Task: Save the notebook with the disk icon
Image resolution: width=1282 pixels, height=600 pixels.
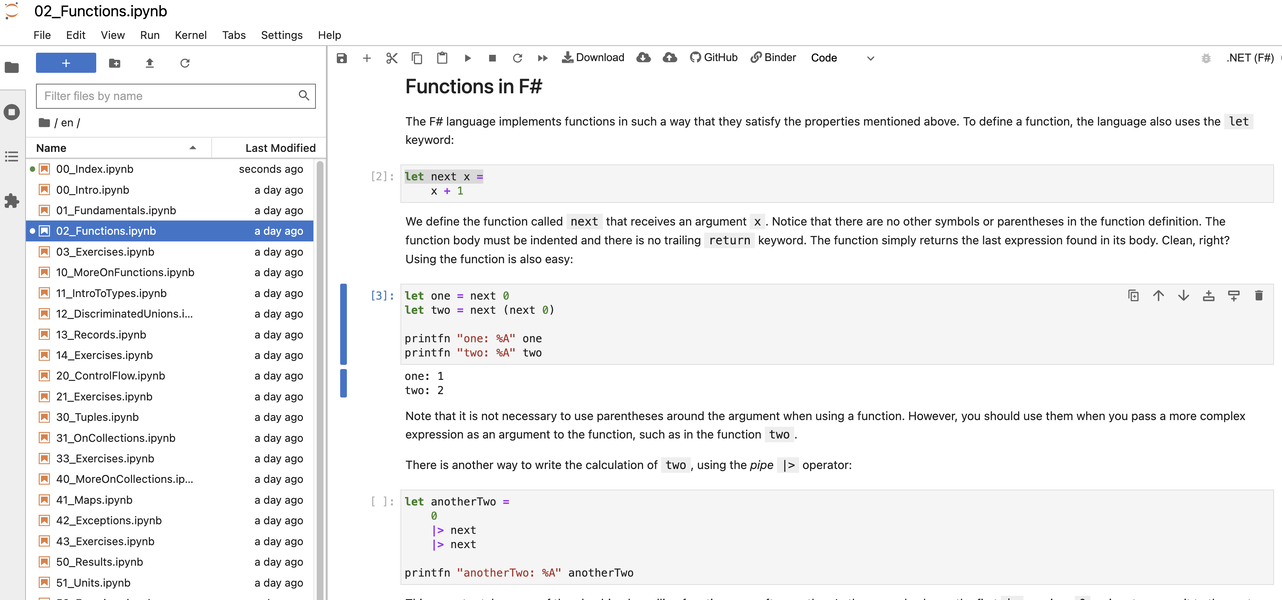Action: pyautogui.click(x=342, y=58)
